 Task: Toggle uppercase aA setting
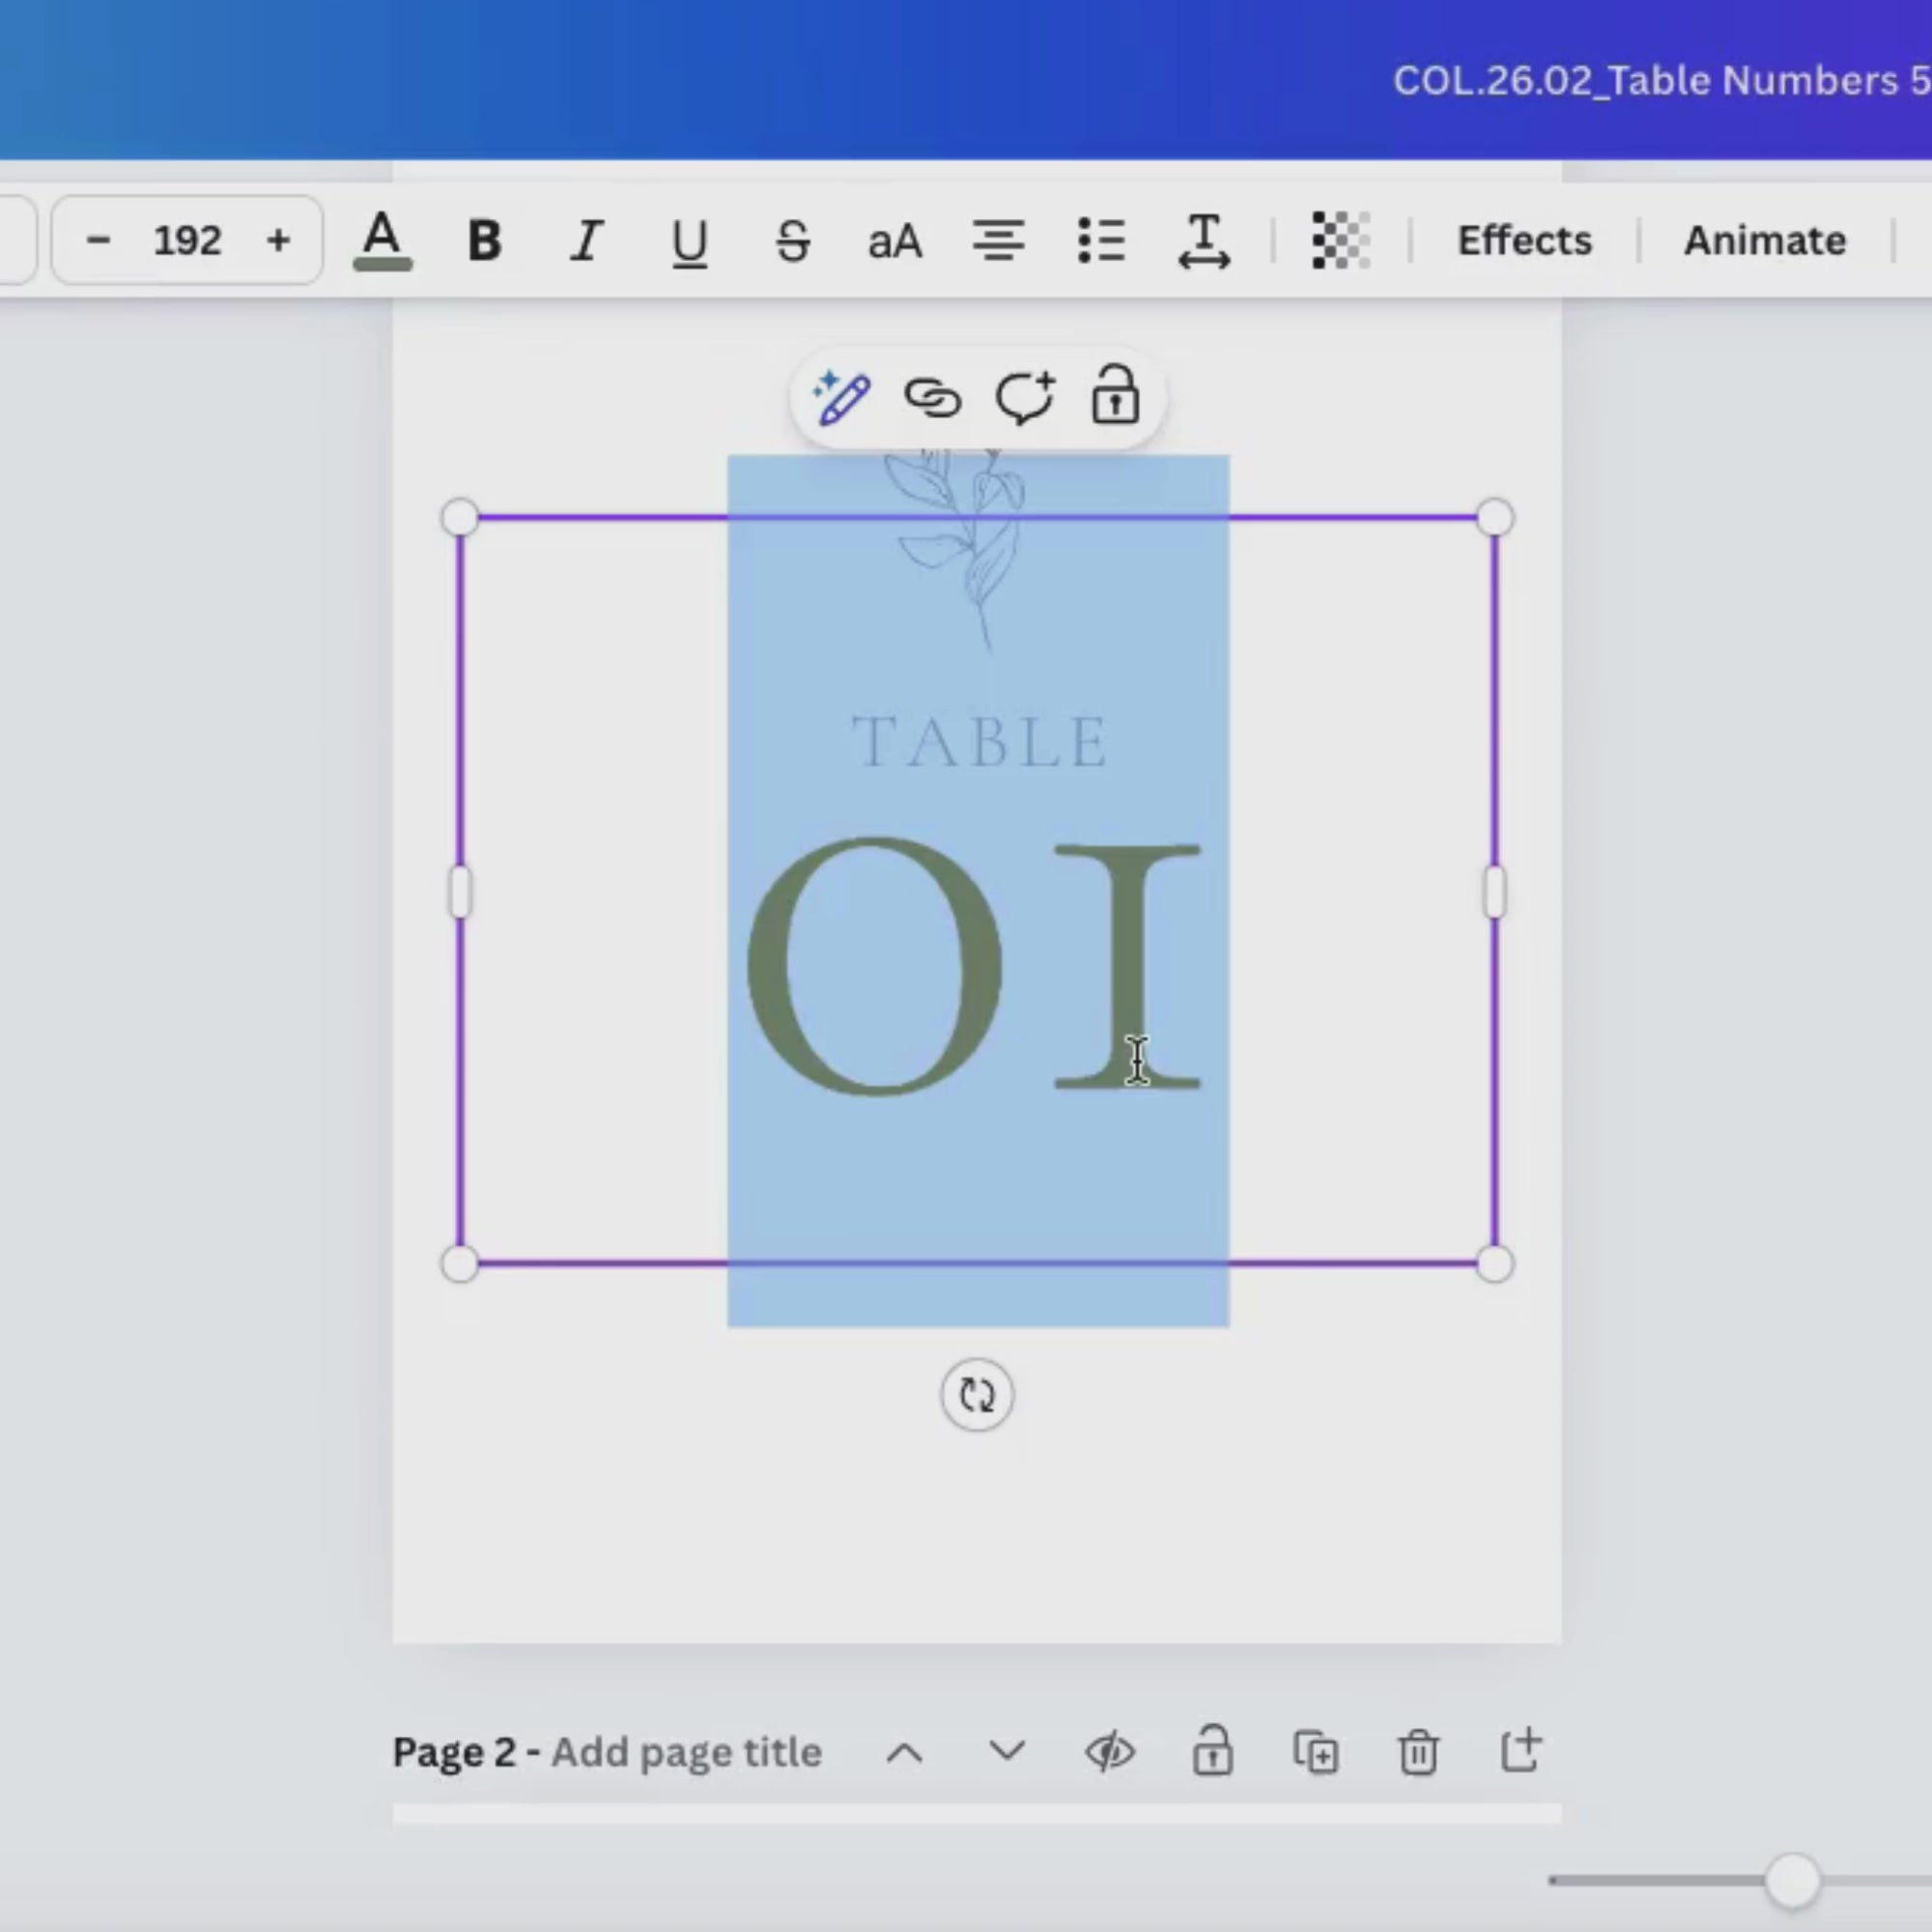tap(894, 242)
